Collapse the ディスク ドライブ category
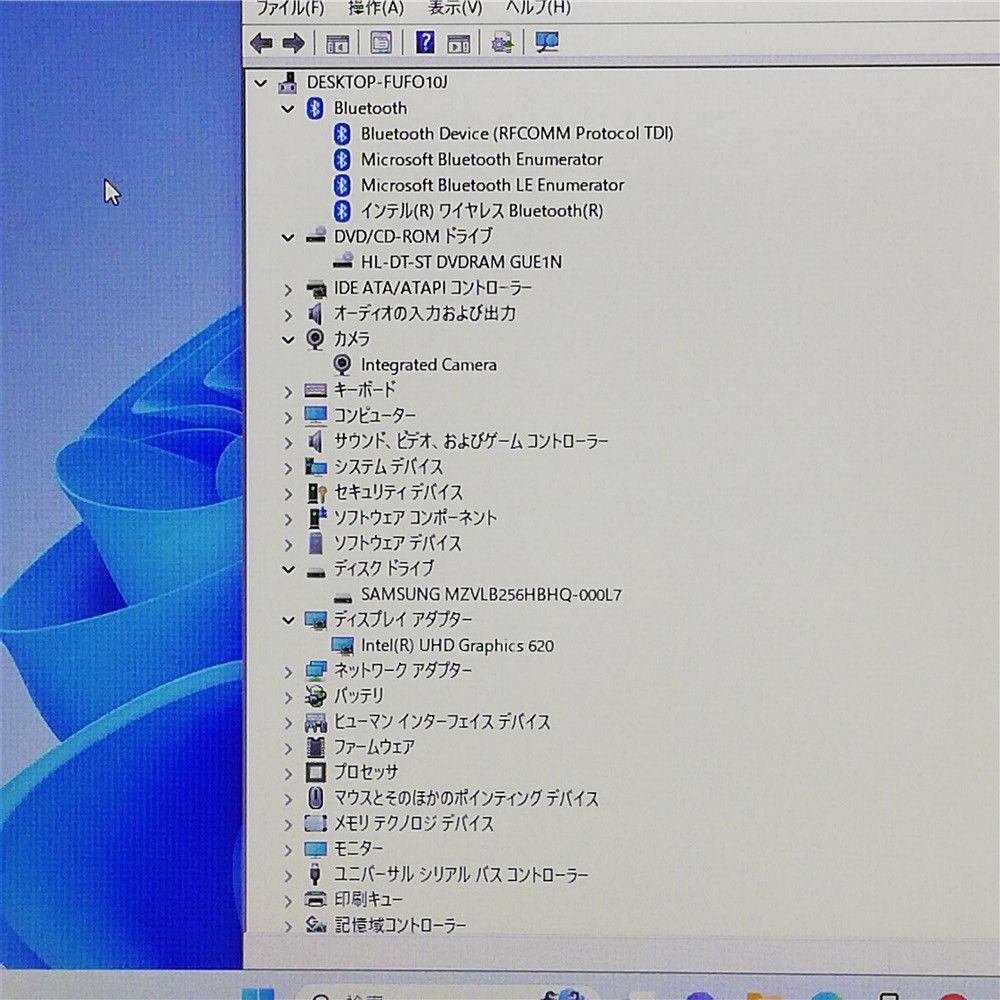The height and width of the screenshot is (1000, 1000). [x=288, y=570]
